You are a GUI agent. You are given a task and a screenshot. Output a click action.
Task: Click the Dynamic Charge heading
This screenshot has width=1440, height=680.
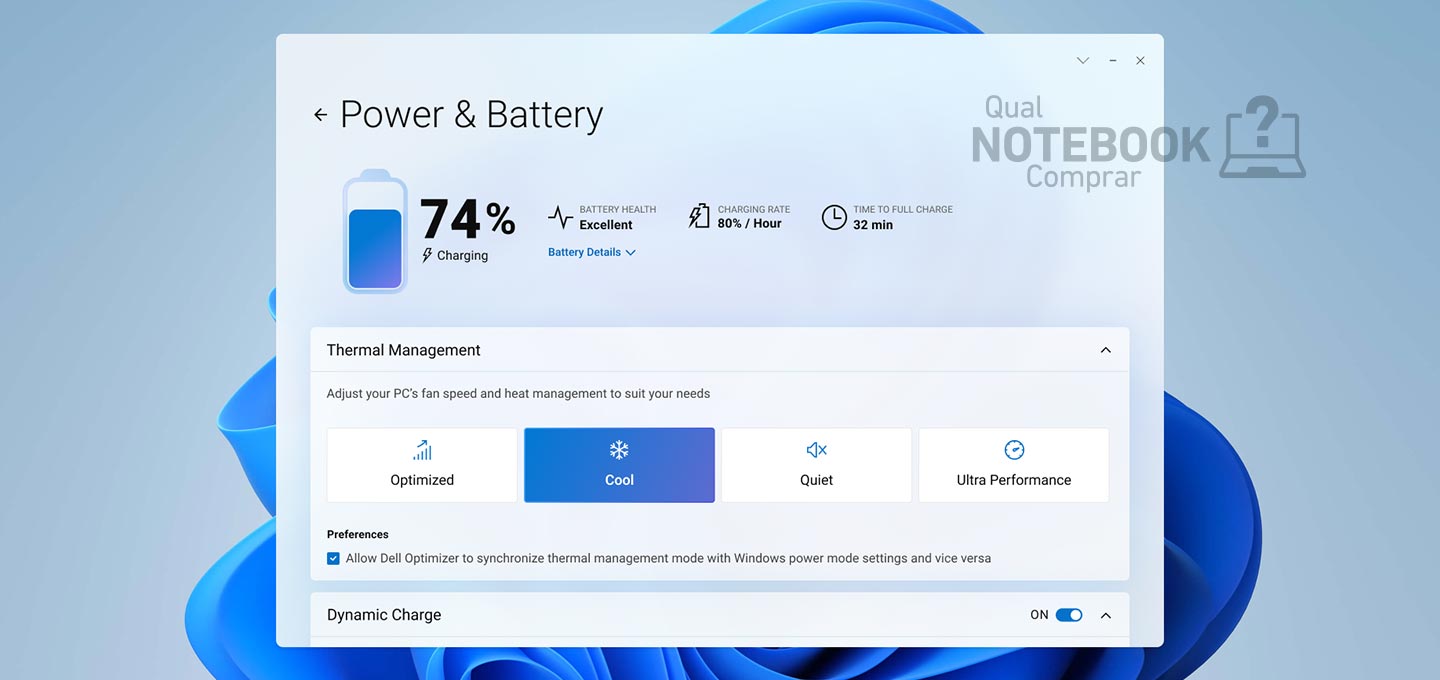[x=384, y=615]
